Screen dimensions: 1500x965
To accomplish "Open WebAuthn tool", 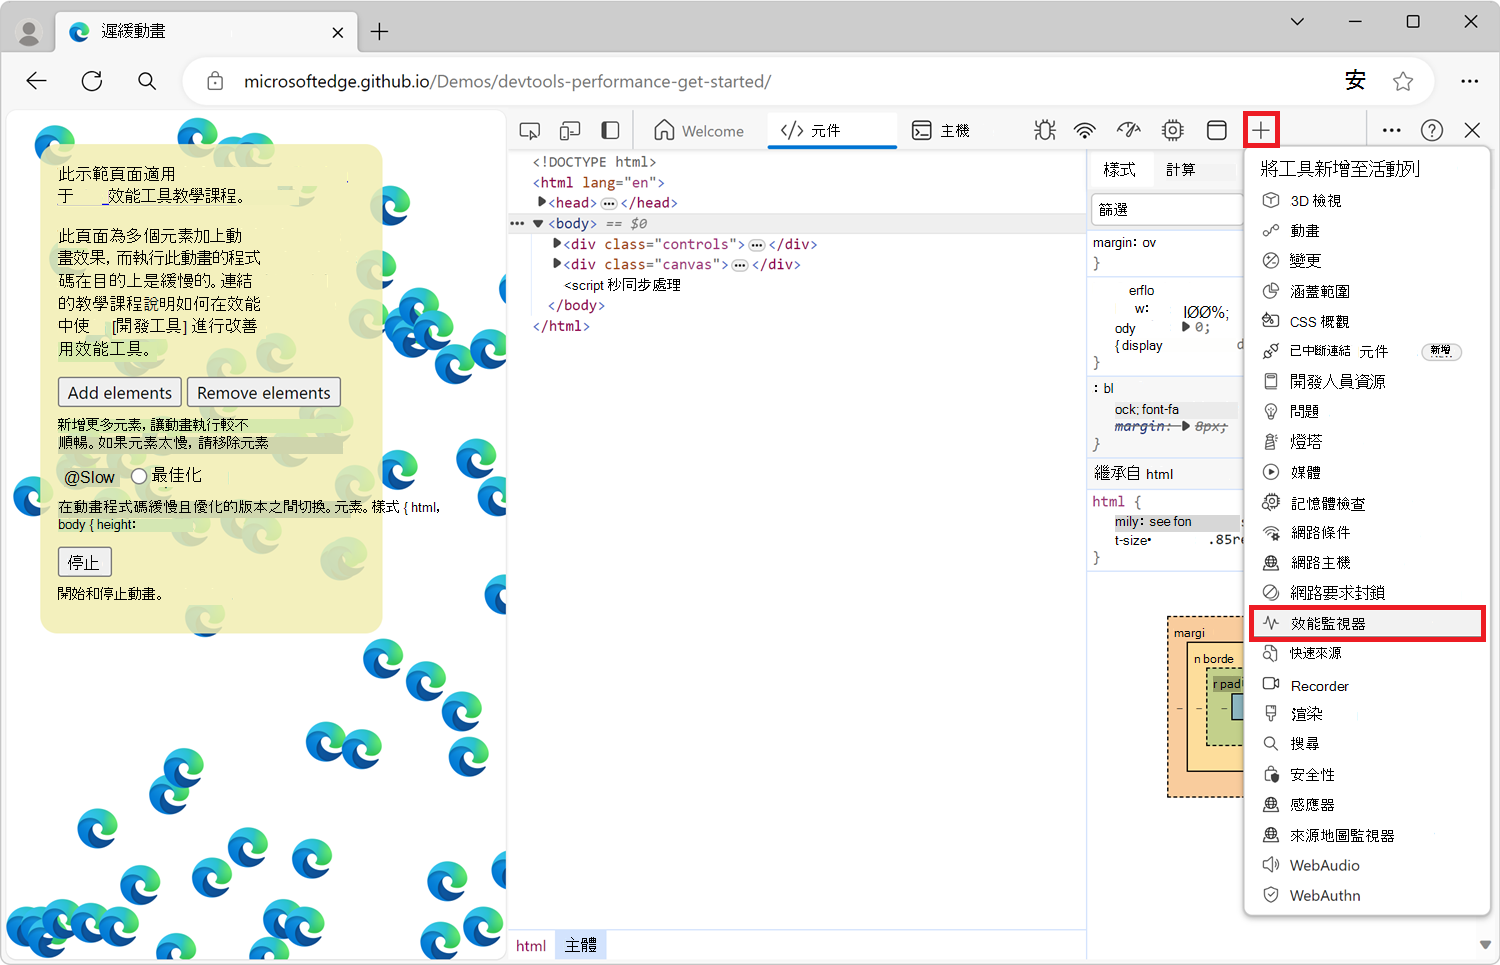I will pyautogui.click(x=1367, y=895).
